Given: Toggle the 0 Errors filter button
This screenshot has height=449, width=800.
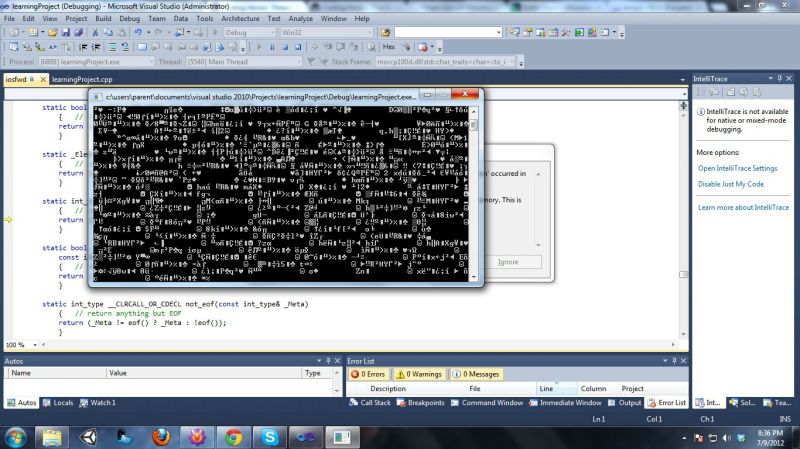Looking at the screenshot, I should point(368,374).
